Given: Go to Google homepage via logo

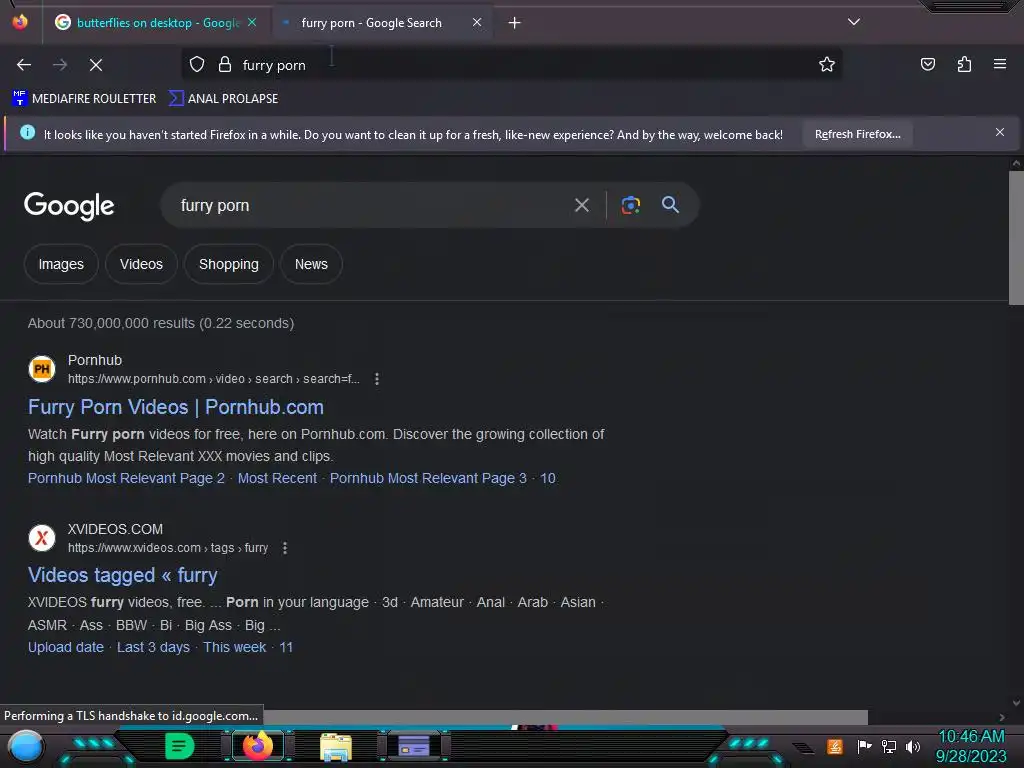Looking at the screenshot, I should point(69,206).
